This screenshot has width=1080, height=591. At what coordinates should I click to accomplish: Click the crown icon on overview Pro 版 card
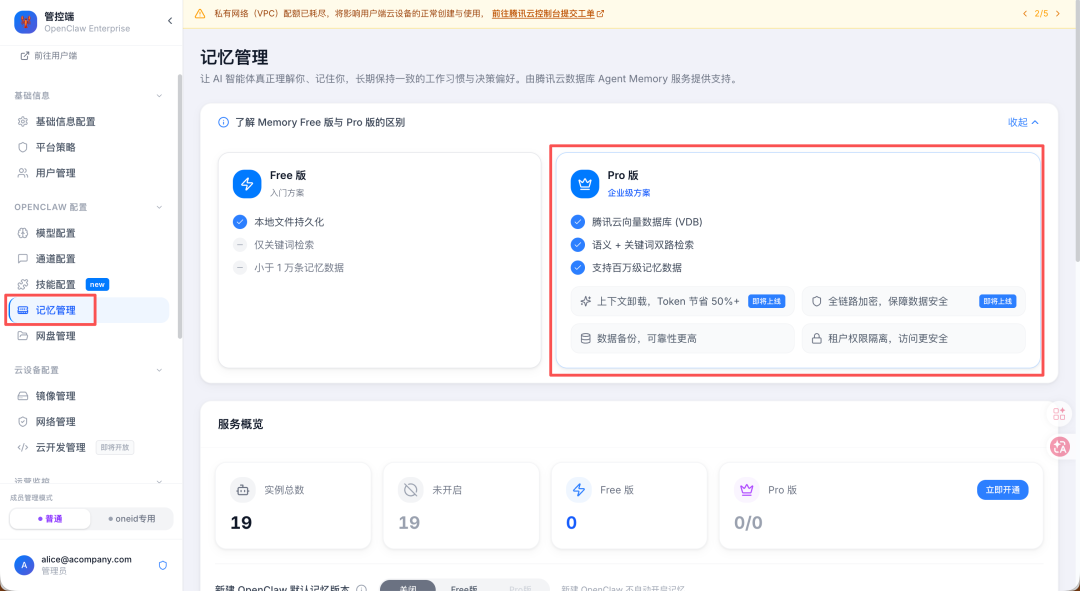(x=747, y=490)
